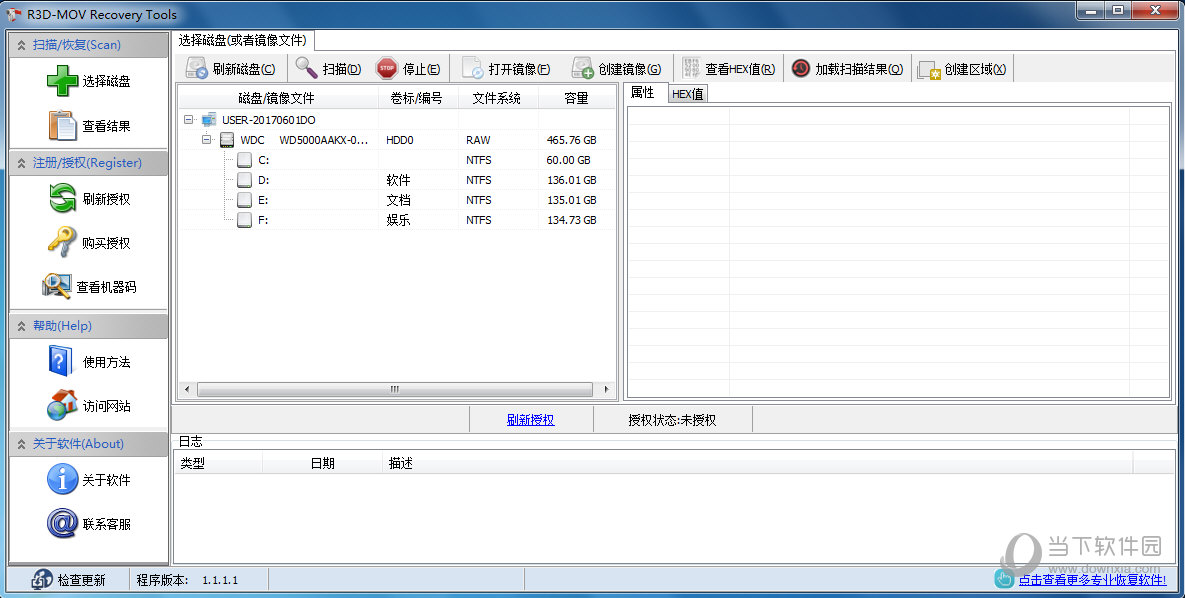
Task: Check the C: partition checkbox
Action: tap(244, 160)
